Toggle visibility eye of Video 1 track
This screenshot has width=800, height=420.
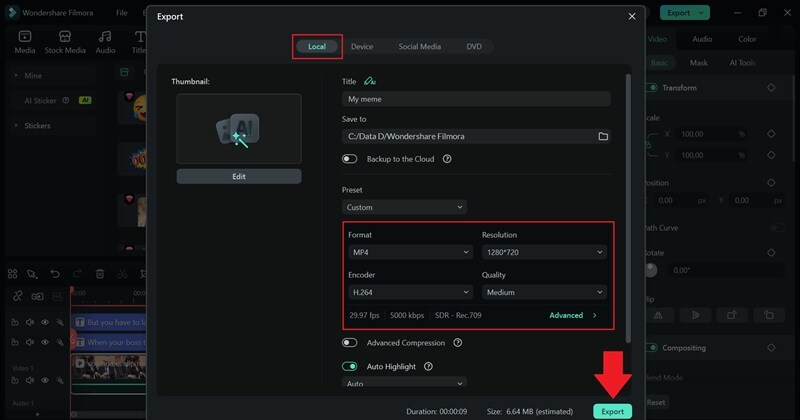(x=45, y=380)
